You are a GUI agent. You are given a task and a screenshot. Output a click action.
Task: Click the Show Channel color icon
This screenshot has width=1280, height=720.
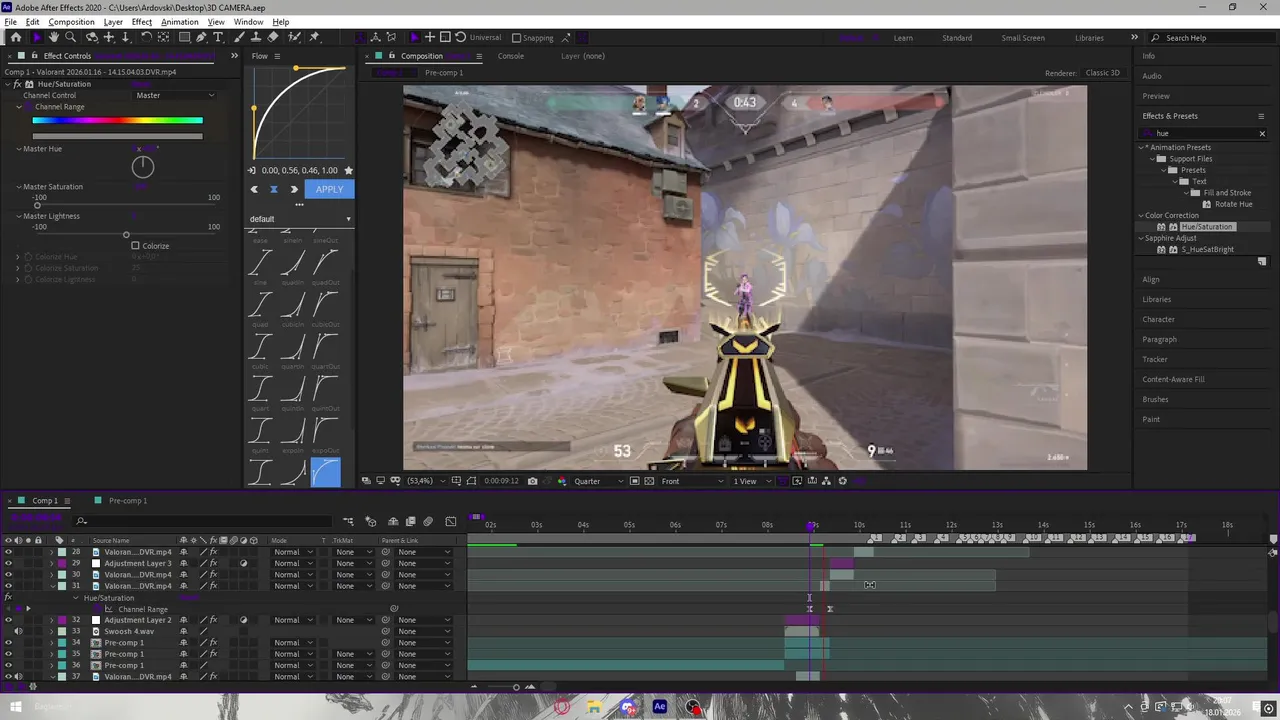tap(561, 481)
